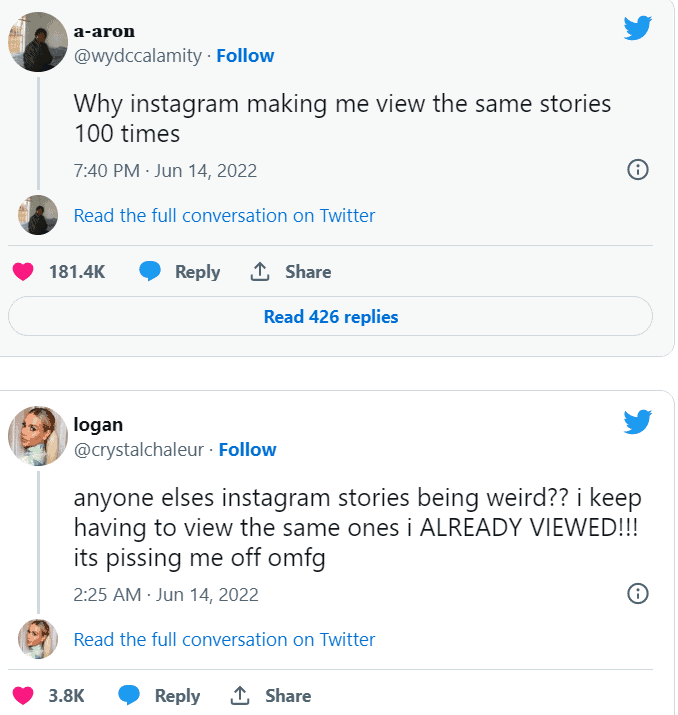Follow the @crystalchaleur account

click(247, 449)
